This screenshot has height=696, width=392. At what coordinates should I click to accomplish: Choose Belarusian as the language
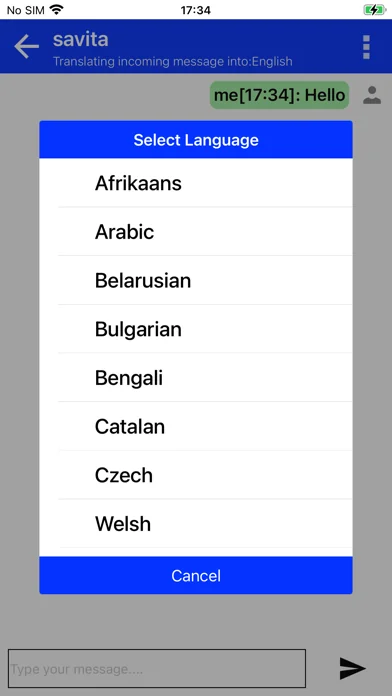point(196,281)
